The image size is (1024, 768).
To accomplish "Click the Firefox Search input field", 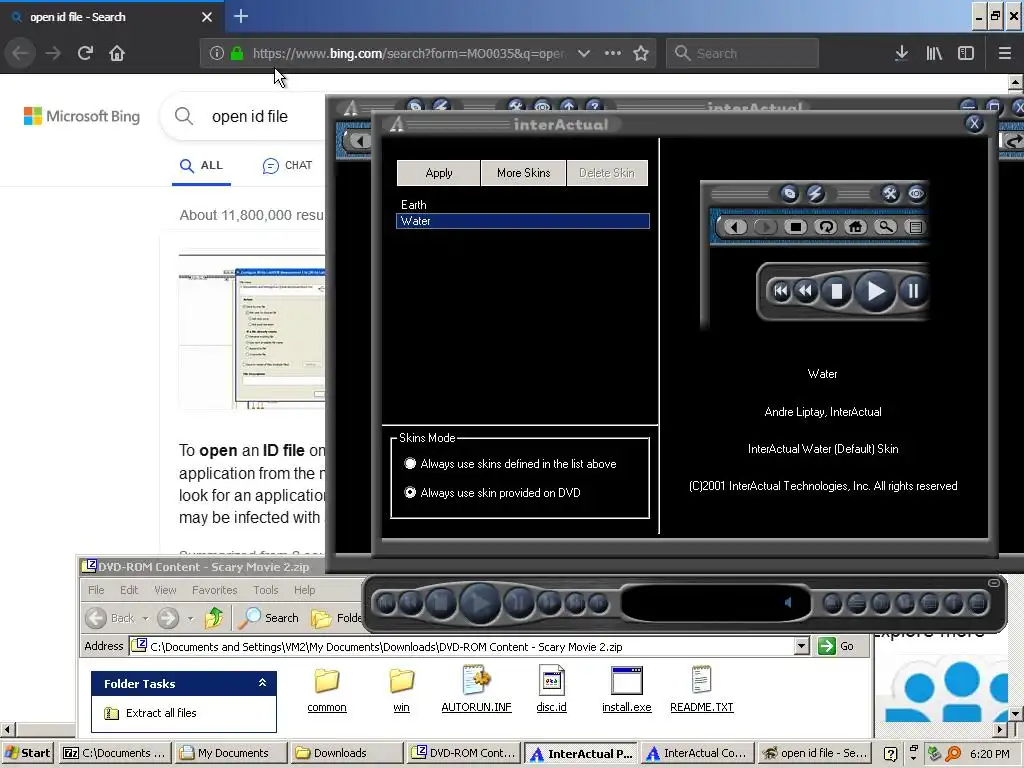I will tap(742, 53).
